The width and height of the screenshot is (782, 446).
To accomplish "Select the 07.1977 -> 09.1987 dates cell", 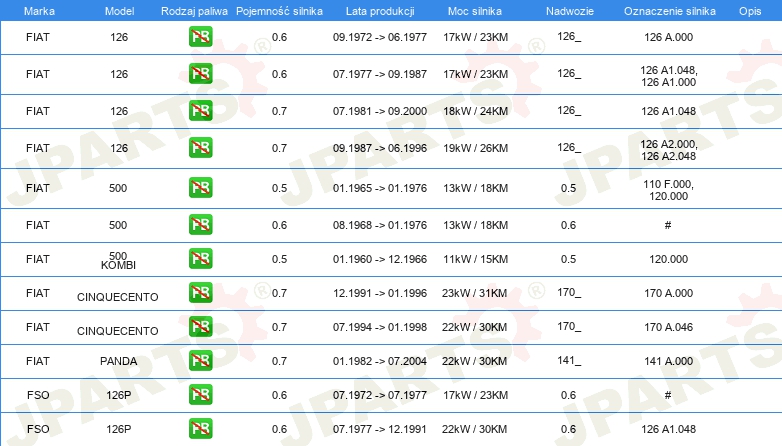I will coord(380,74).
